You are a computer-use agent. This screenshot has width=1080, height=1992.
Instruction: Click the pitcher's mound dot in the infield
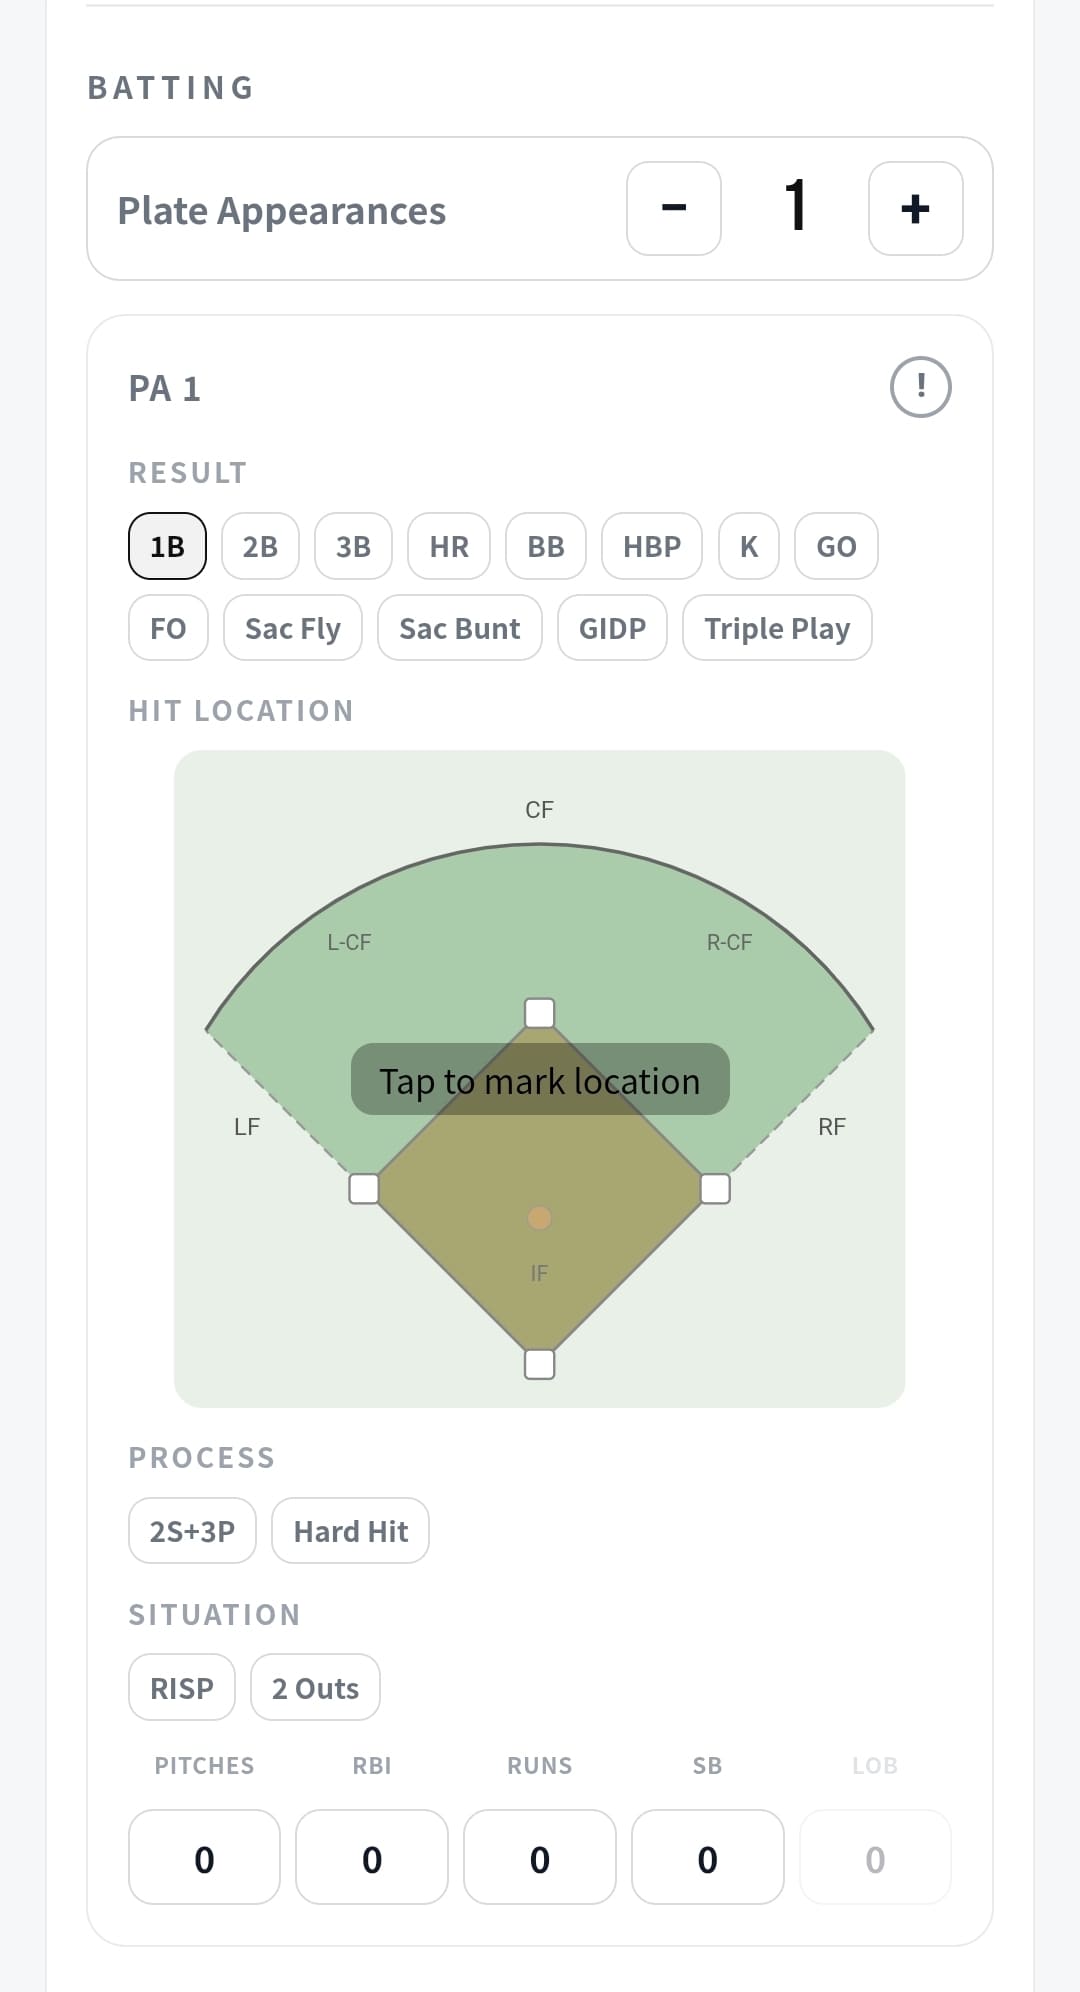(x=539, y=1218)
